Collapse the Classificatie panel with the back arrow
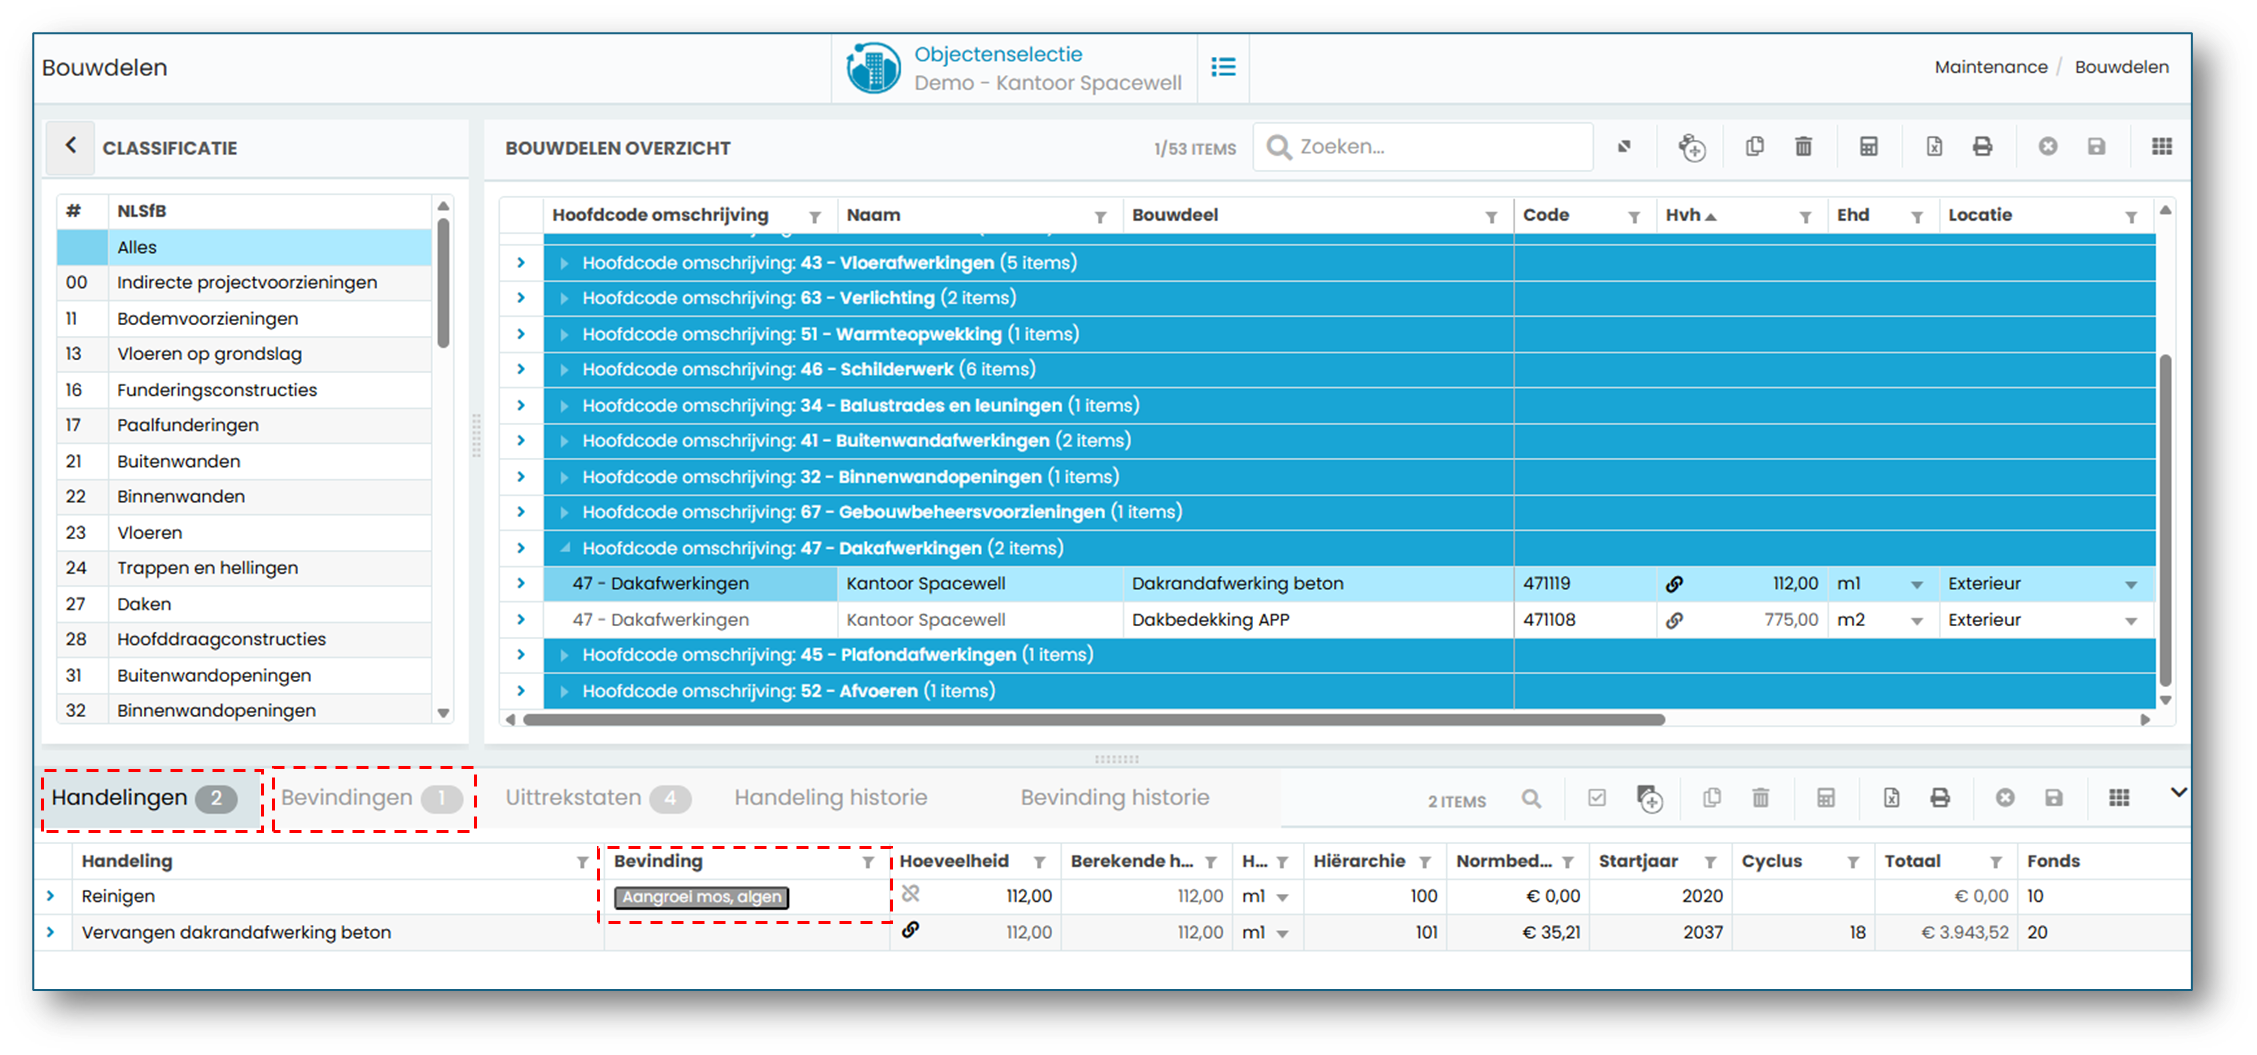 tap(70, 146)
